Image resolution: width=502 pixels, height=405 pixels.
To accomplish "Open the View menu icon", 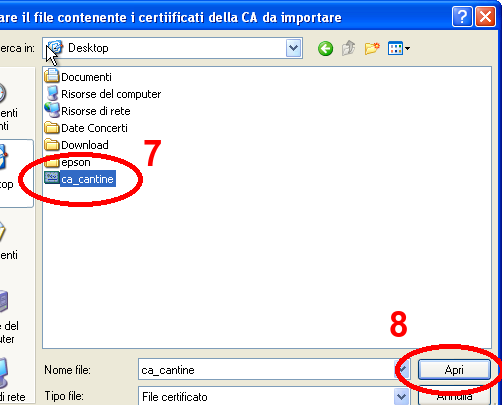I will click(x=399, y=49).
